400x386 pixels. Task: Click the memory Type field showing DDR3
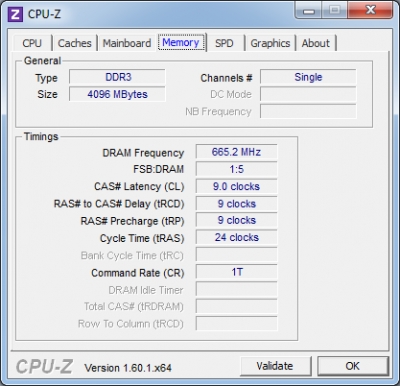coord(117,77)
